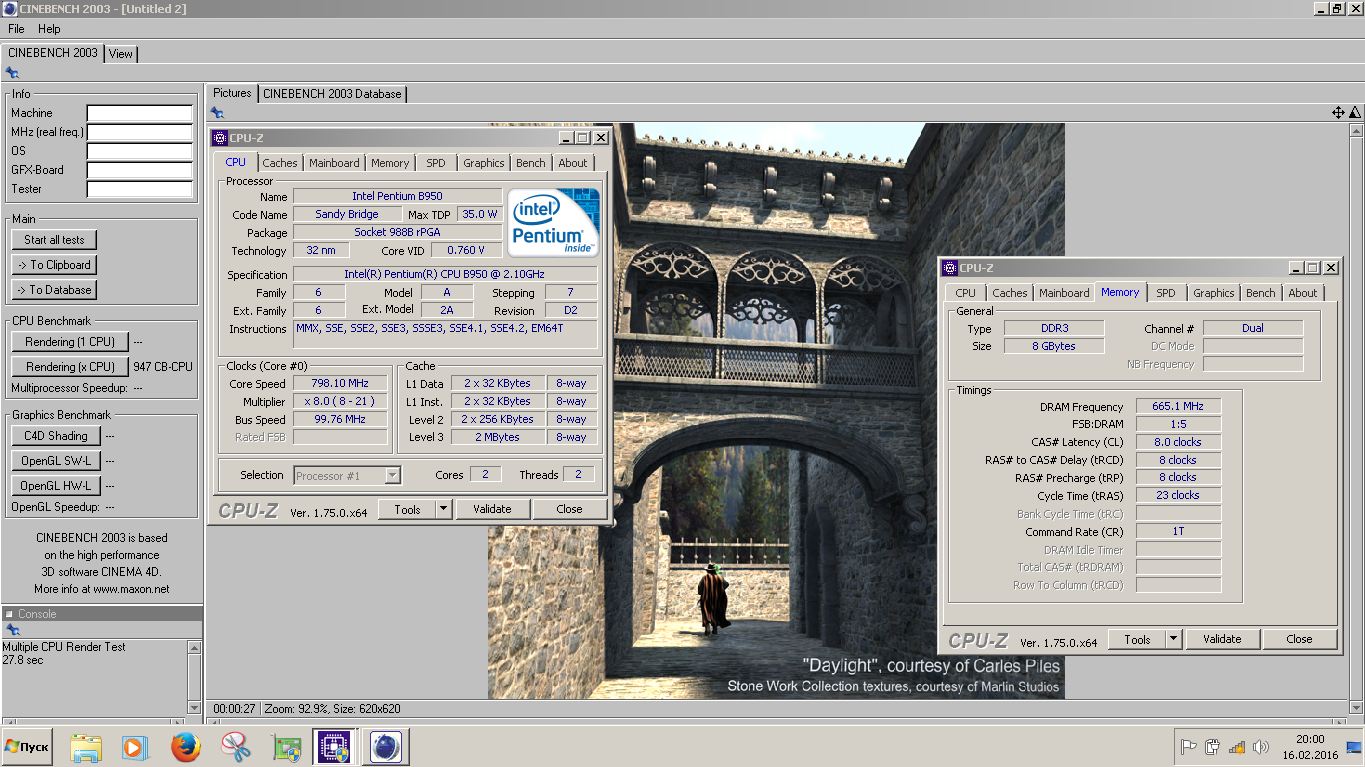Click the Console scrollbar up arrow
The height and width of the screenshot is (767, 1365).
click(x=194, y=648)
